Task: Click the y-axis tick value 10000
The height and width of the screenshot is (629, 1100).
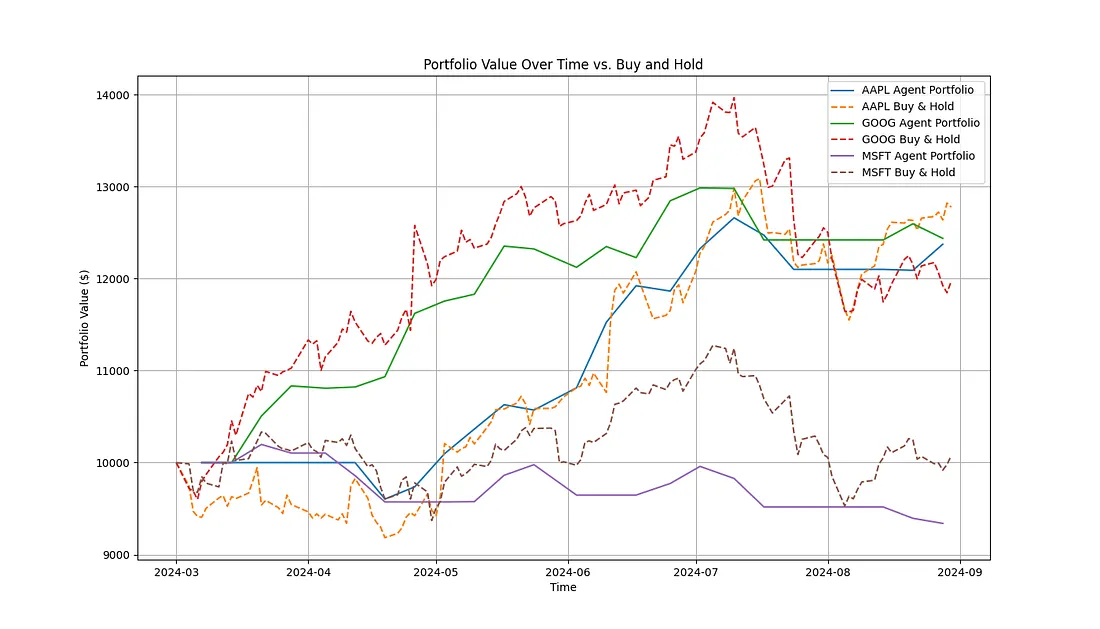Action: coord(113,463)
